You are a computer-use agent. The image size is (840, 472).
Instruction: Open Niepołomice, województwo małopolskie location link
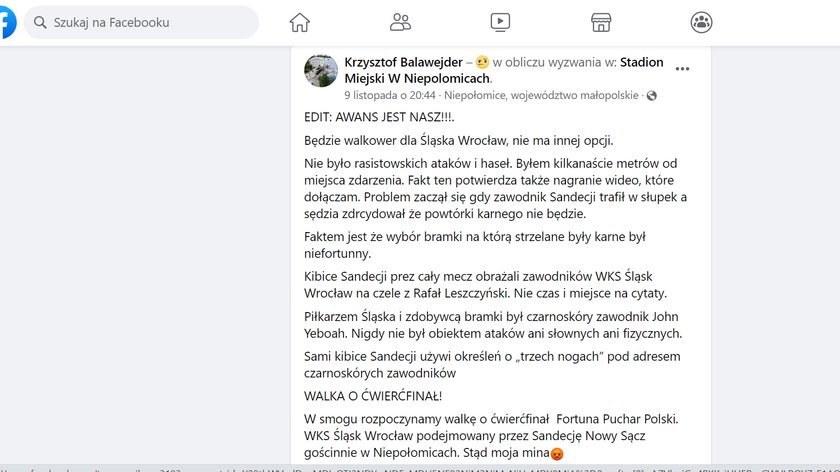(x=541, y=96)
